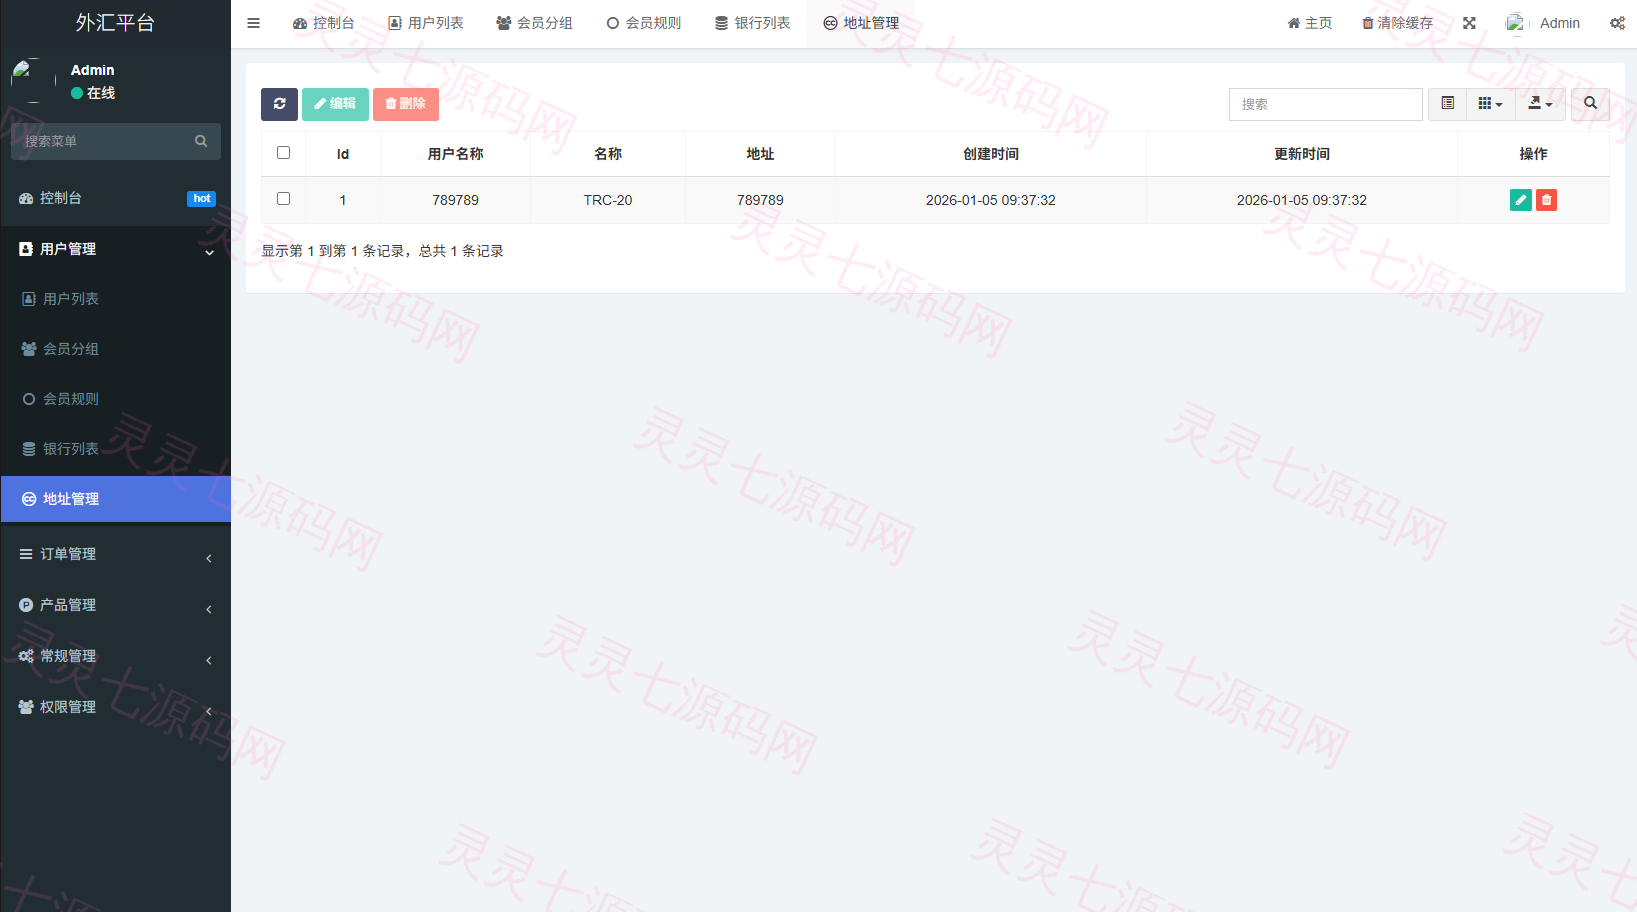
Task: Sort by 更新时间 column header
Action: coord(1302,154)
